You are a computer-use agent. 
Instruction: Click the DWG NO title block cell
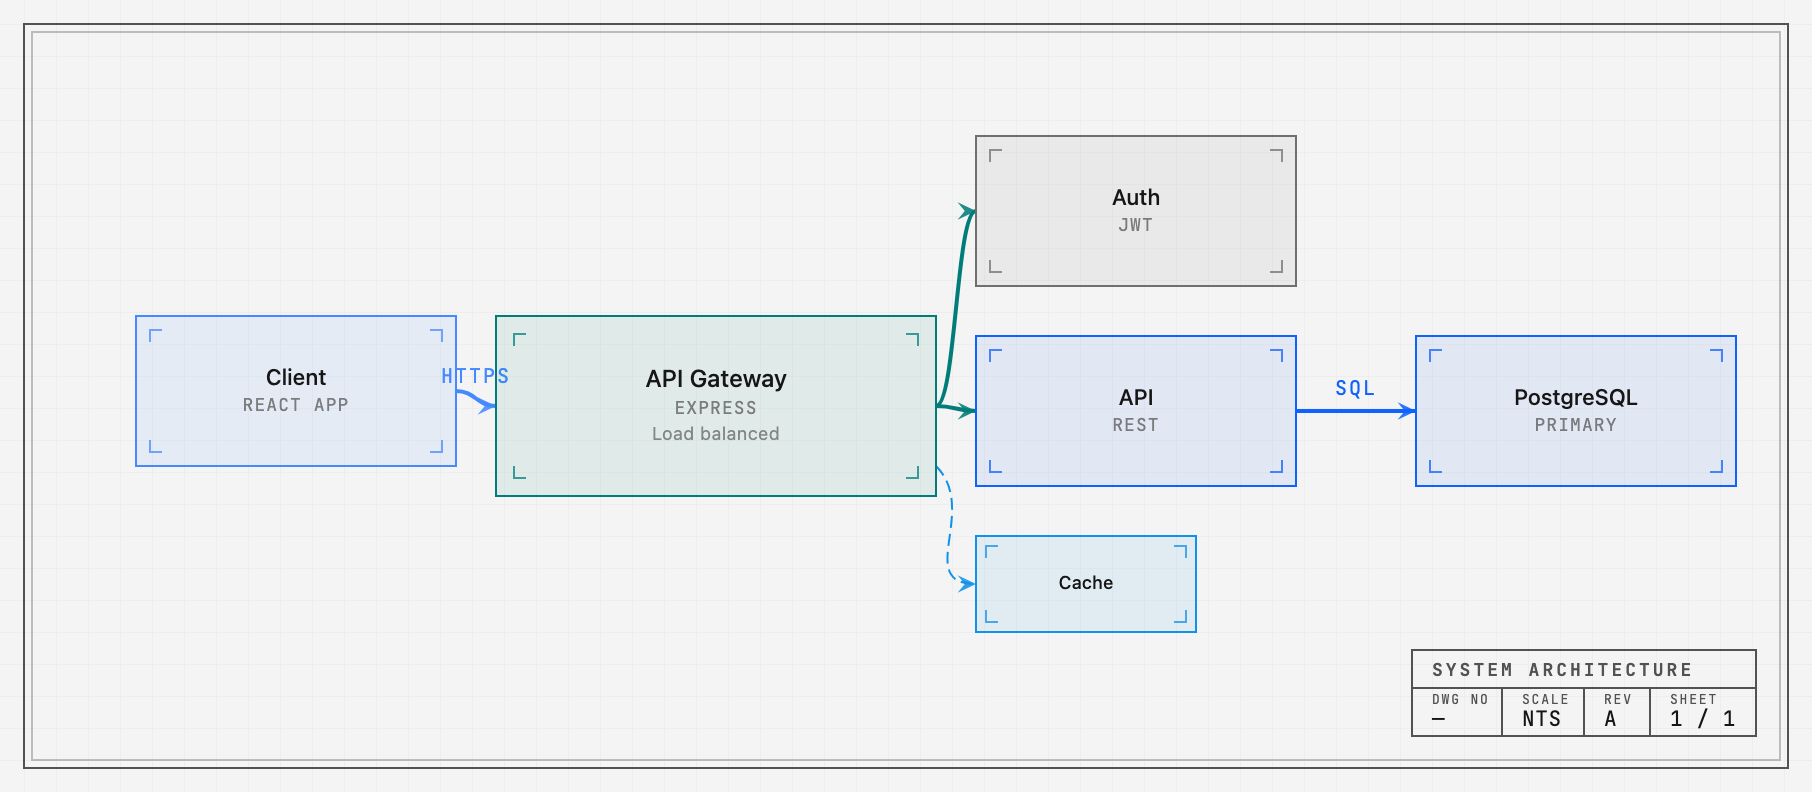[1457, 712]
